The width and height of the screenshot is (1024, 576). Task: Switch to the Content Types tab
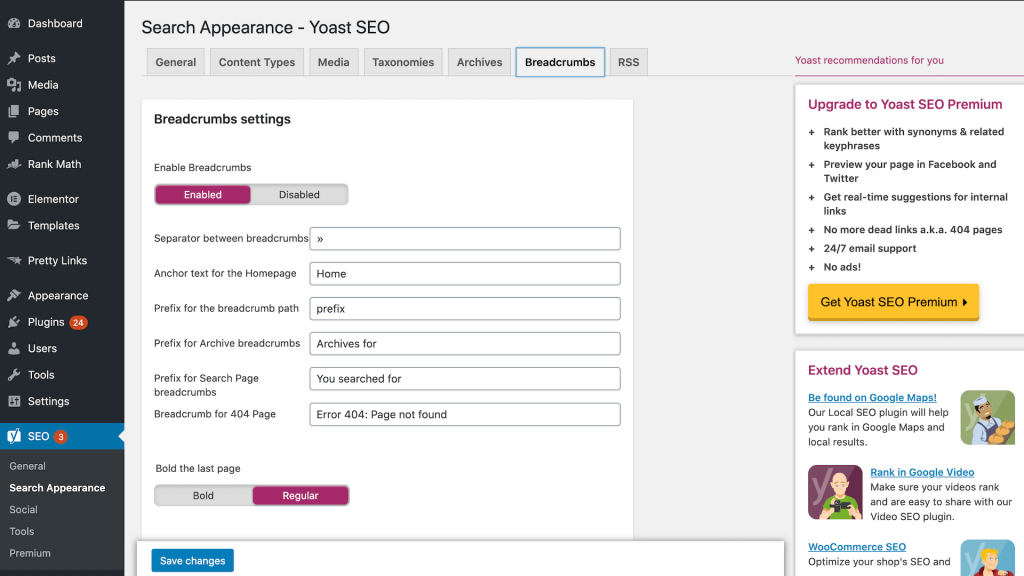tap(257, 62)
